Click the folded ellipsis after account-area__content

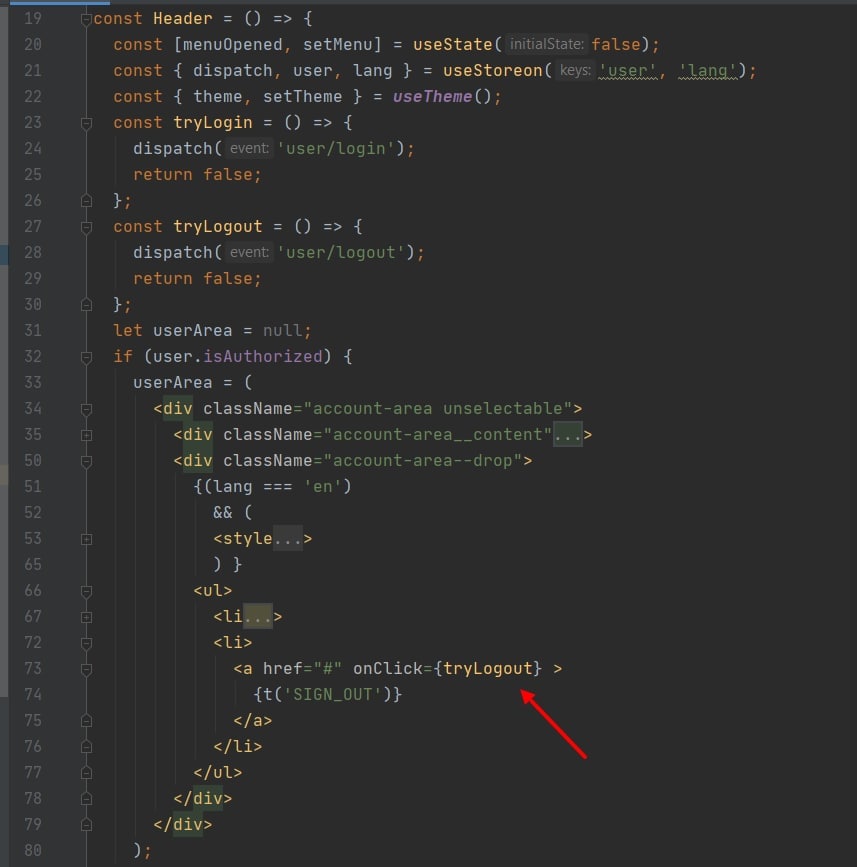tap(568, 435)
